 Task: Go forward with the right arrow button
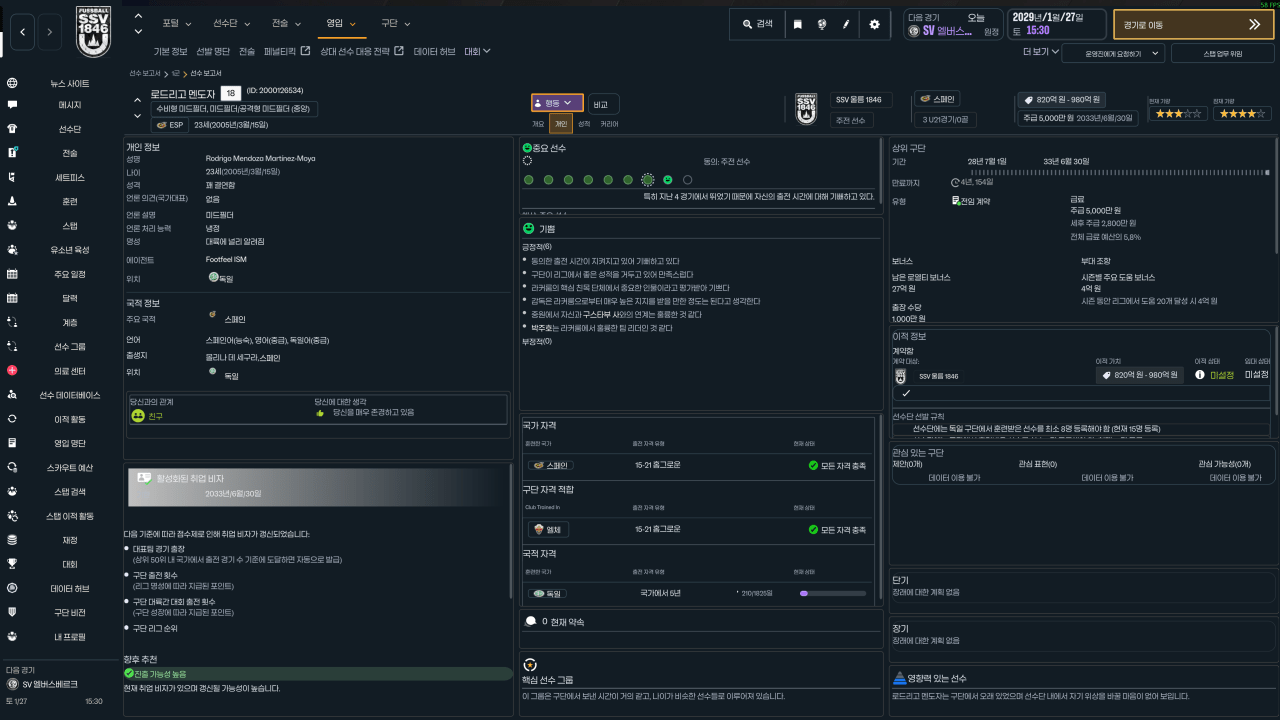coord(50,33)
